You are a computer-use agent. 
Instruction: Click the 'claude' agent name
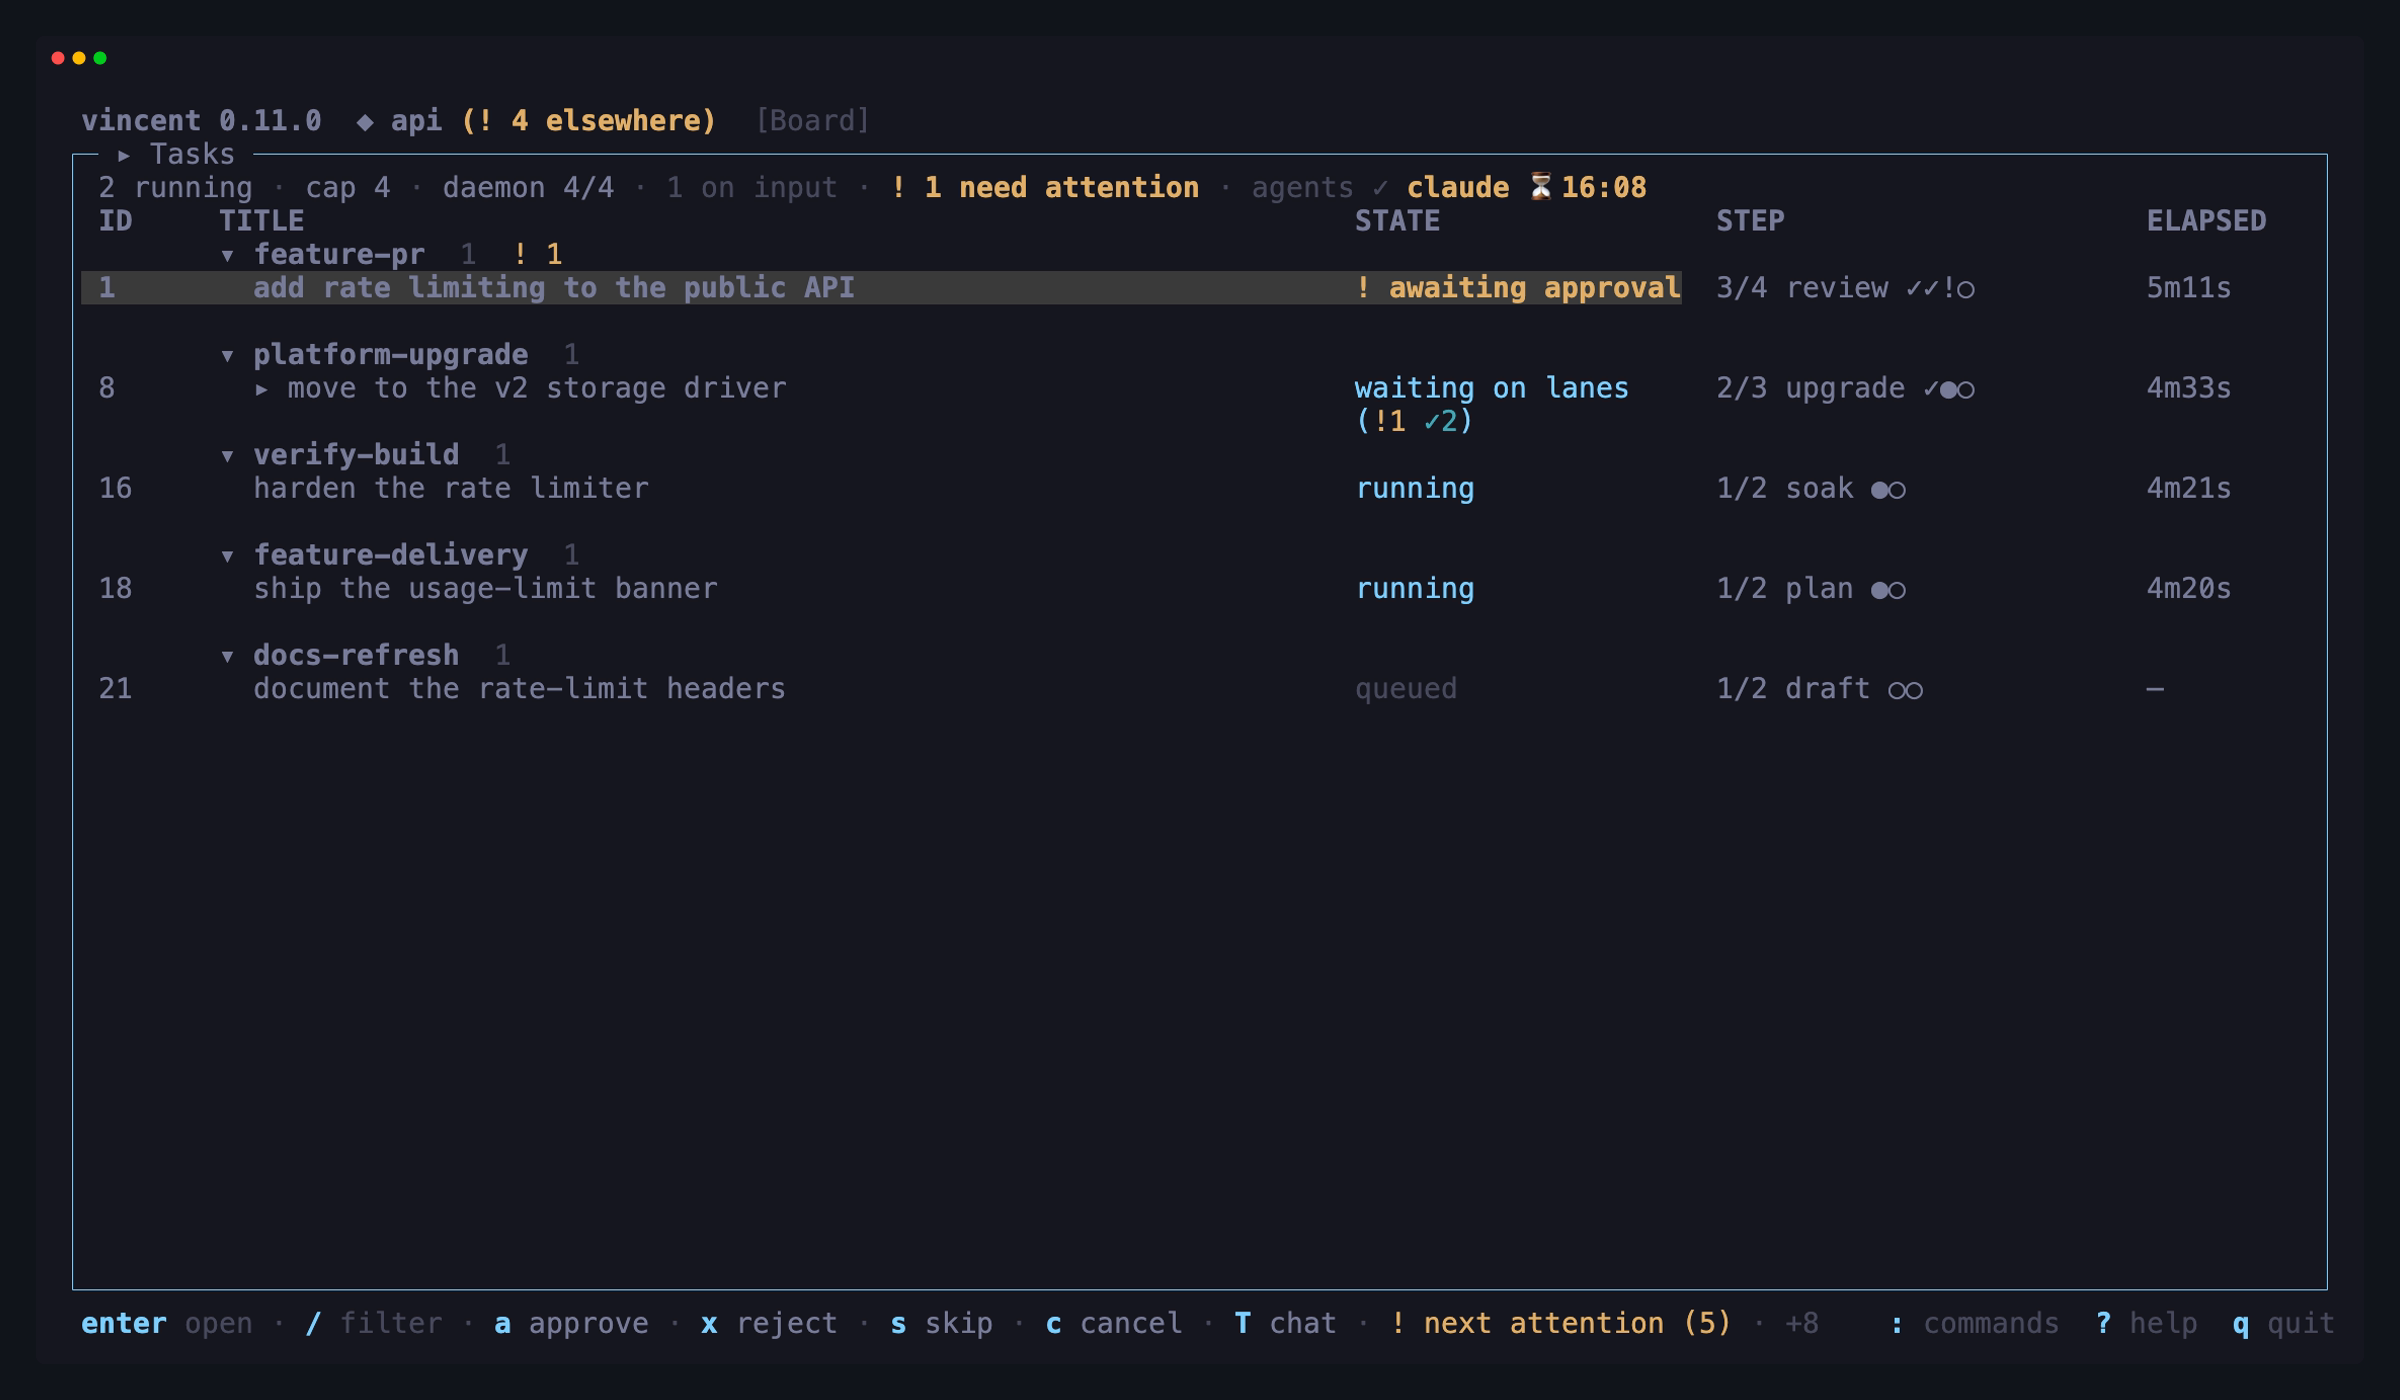(1457, 187)
